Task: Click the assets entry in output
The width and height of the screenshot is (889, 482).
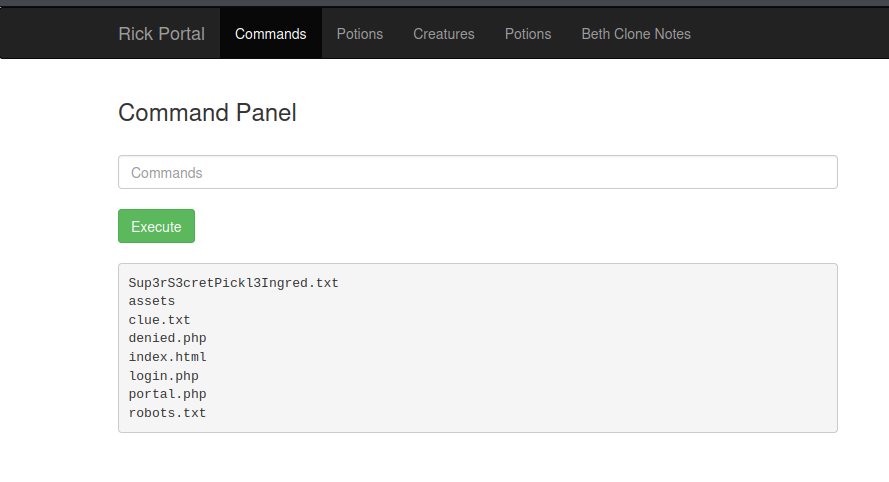Action: point(152,301)
